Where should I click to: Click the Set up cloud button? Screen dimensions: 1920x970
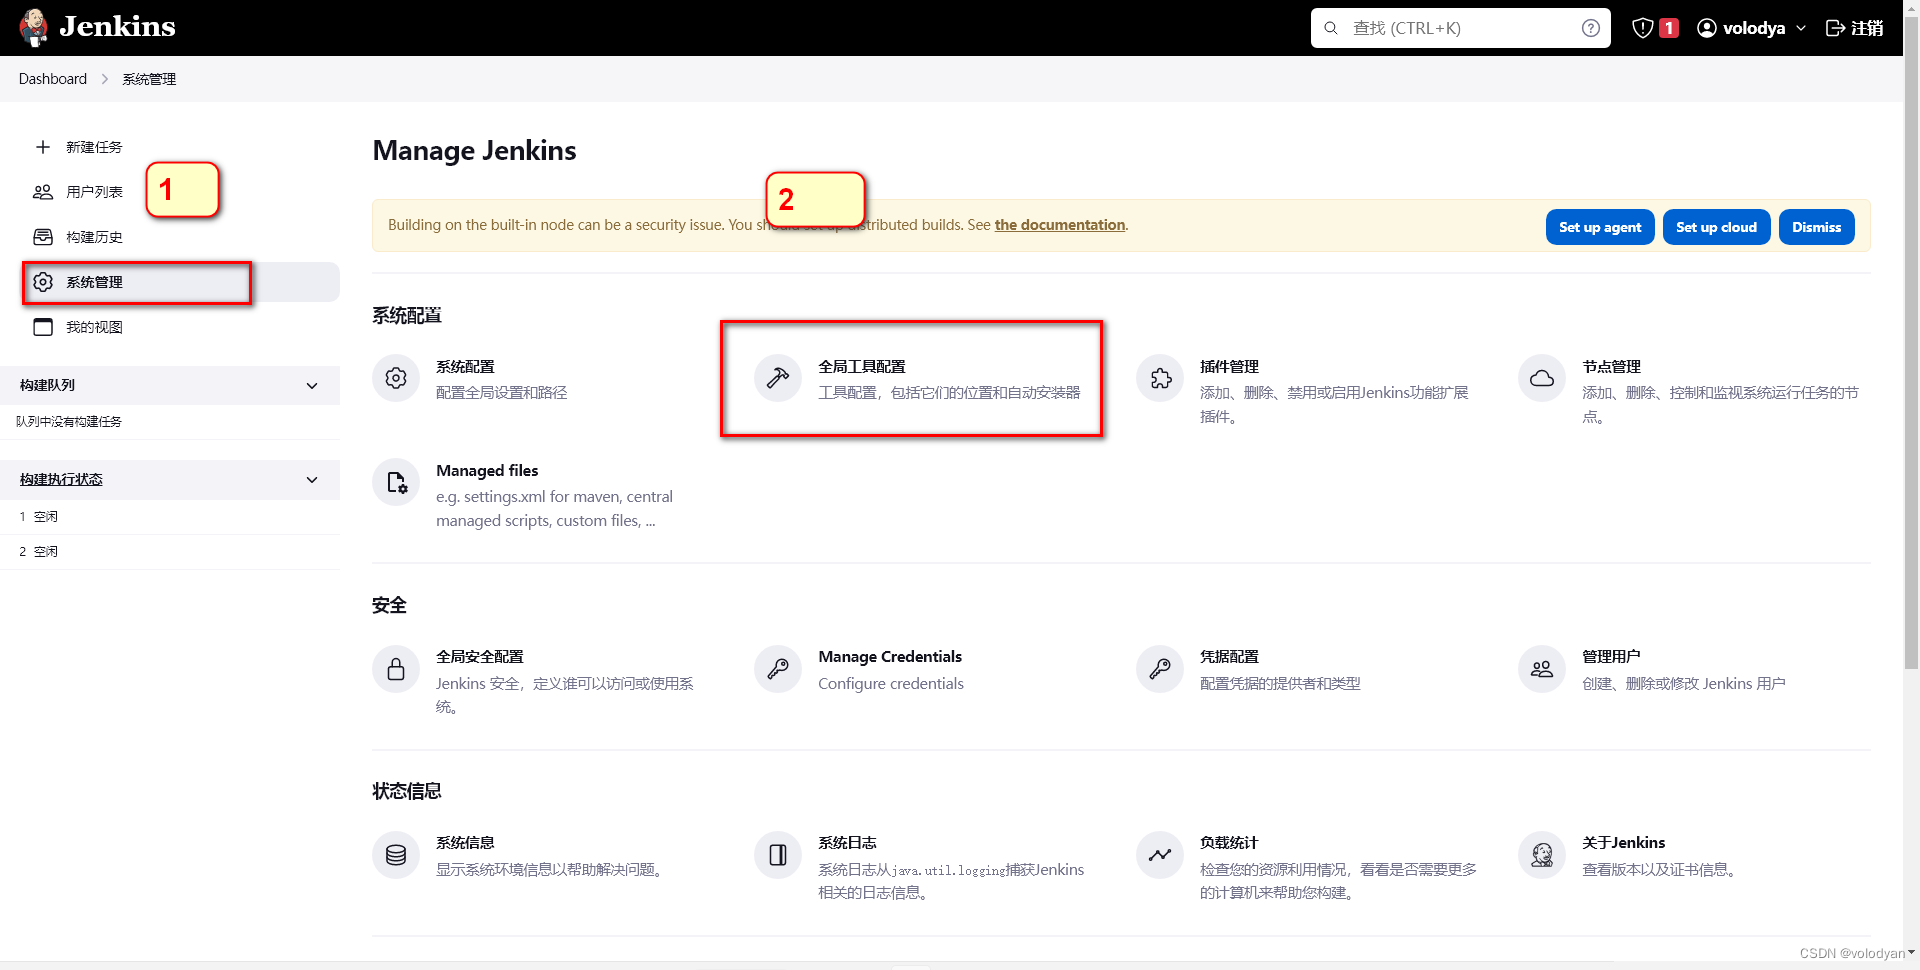pyautogui.click(x=1716, y=227)
